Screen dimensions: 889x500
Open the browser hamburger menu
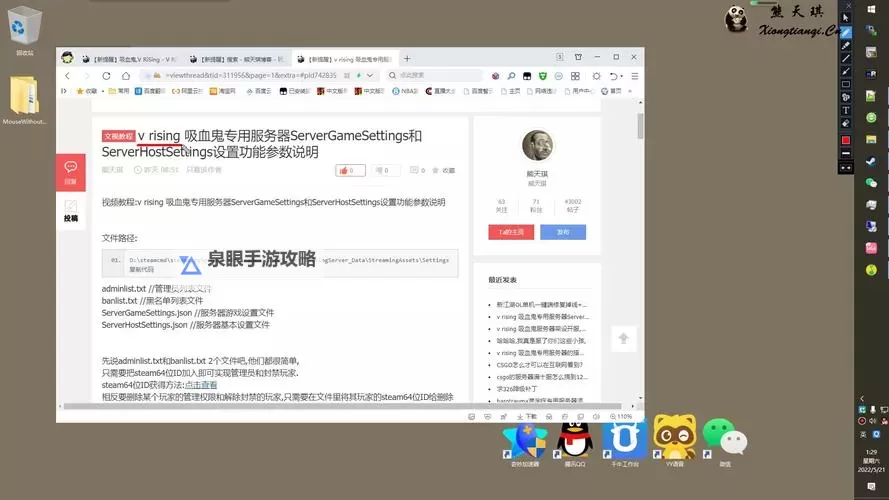coord(634,75)
